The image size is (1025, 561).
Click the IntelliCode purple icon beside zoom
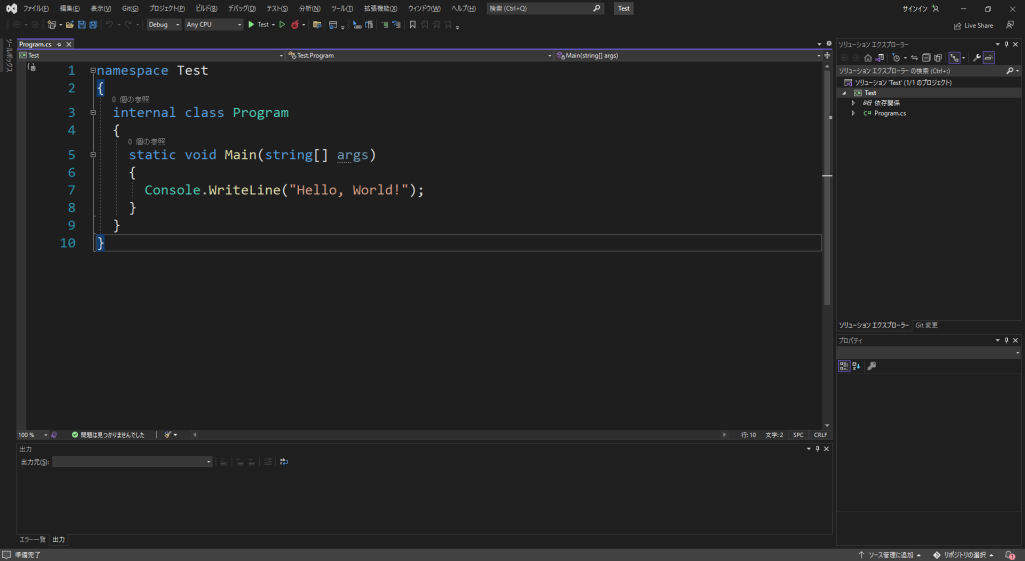pos(54,435)
